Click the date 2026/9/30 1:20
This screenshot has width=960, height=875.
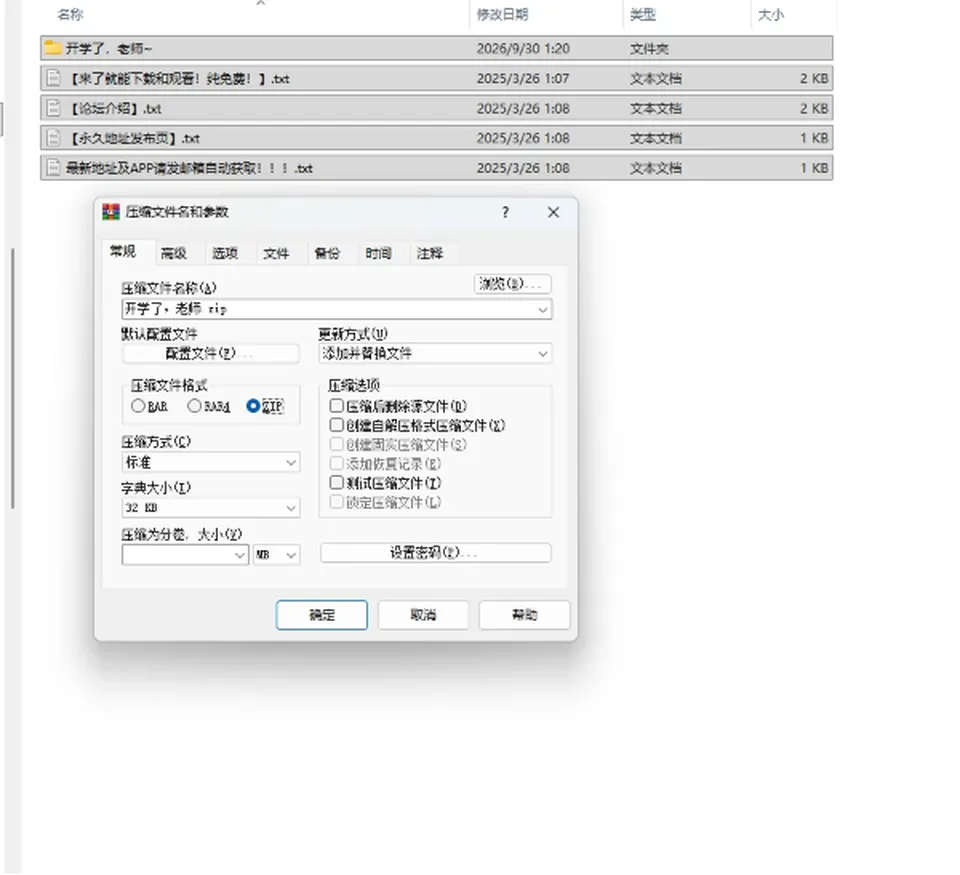point(523,48)
